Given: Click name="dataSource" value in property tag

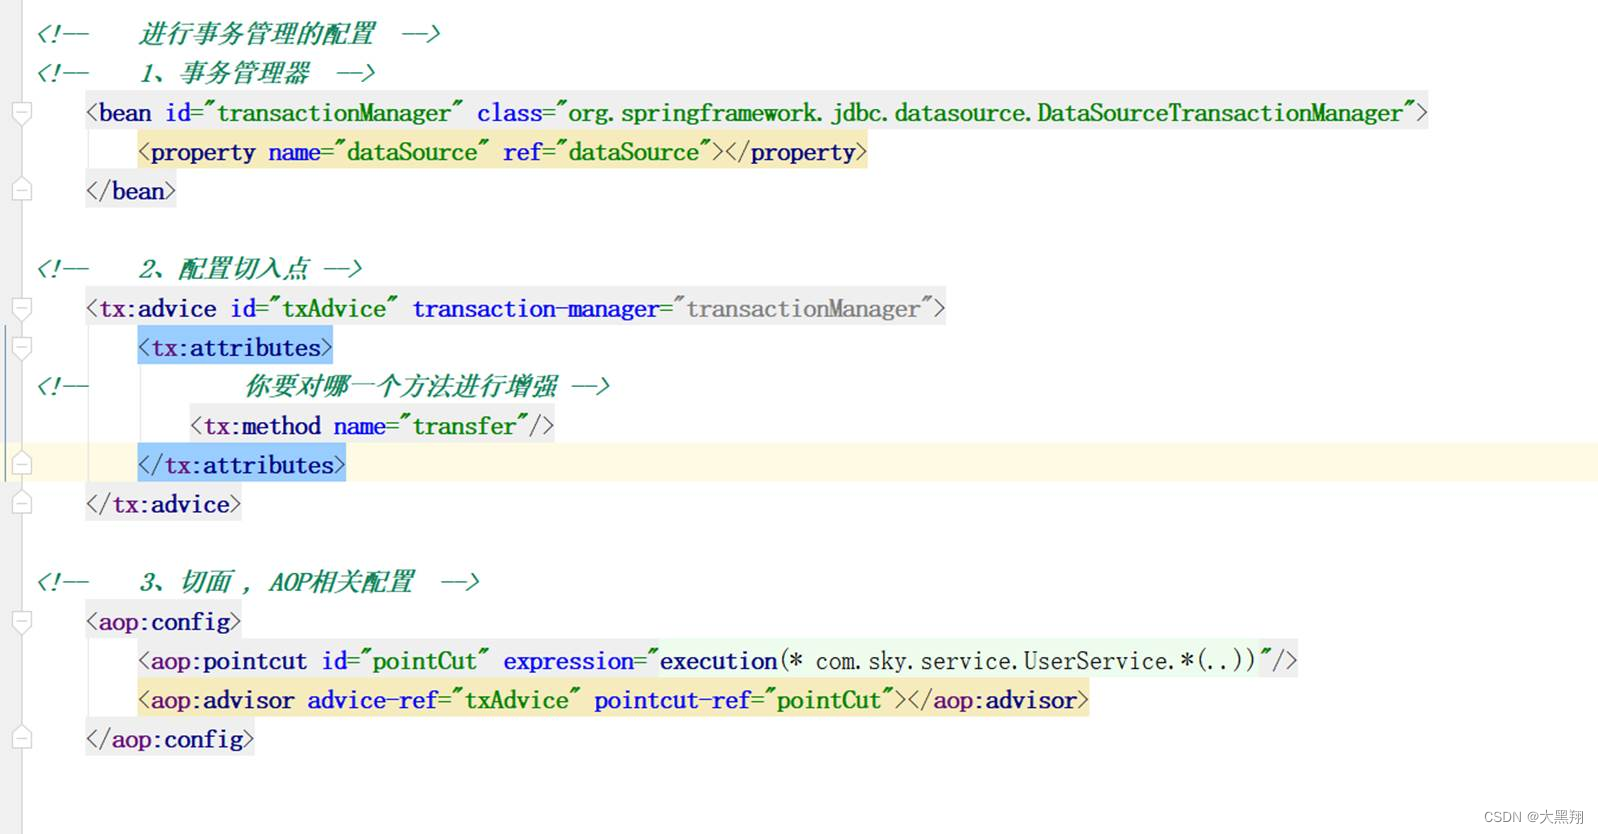Looking at the screenshot, I should click(x=412, y=152).
